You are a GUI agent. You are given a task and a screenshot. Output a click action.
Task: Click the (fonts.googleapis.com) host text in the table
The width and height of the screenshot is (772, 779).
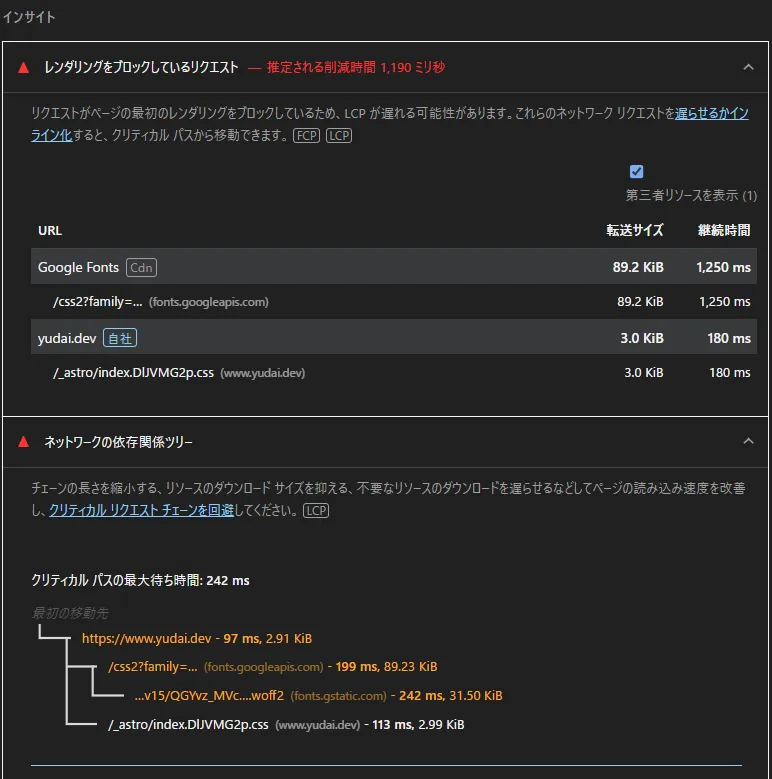[x=209, y=302]
